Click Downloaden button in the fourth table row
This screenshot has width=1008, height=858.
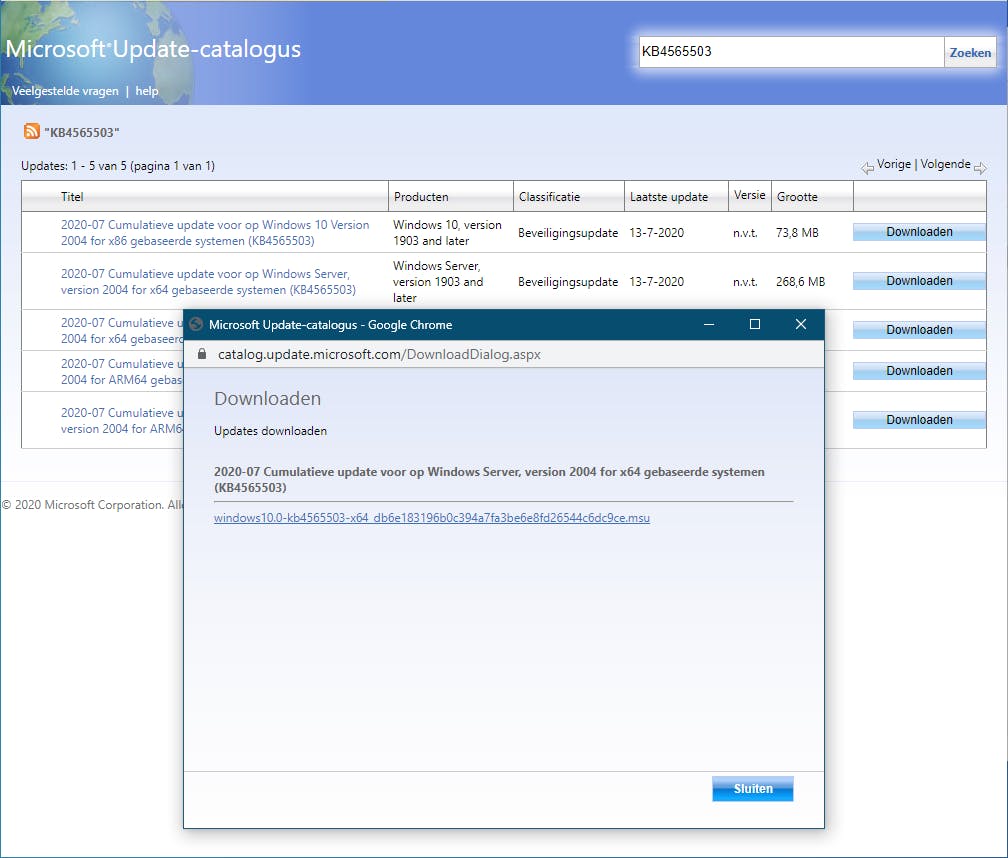[919, 371]
